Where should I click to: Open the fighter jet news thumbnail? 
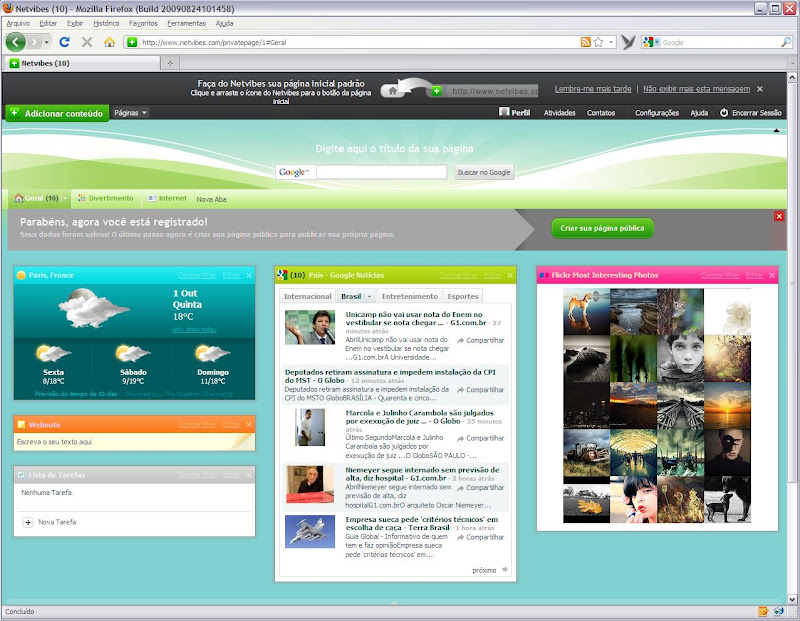(x=310, y=531)
